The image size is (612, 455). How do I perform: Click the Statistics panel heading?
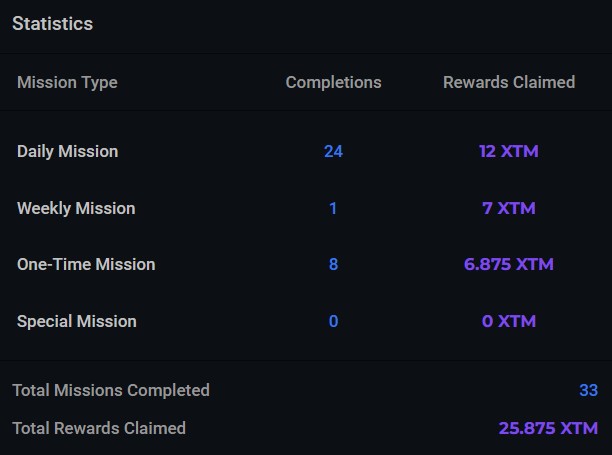53,24
